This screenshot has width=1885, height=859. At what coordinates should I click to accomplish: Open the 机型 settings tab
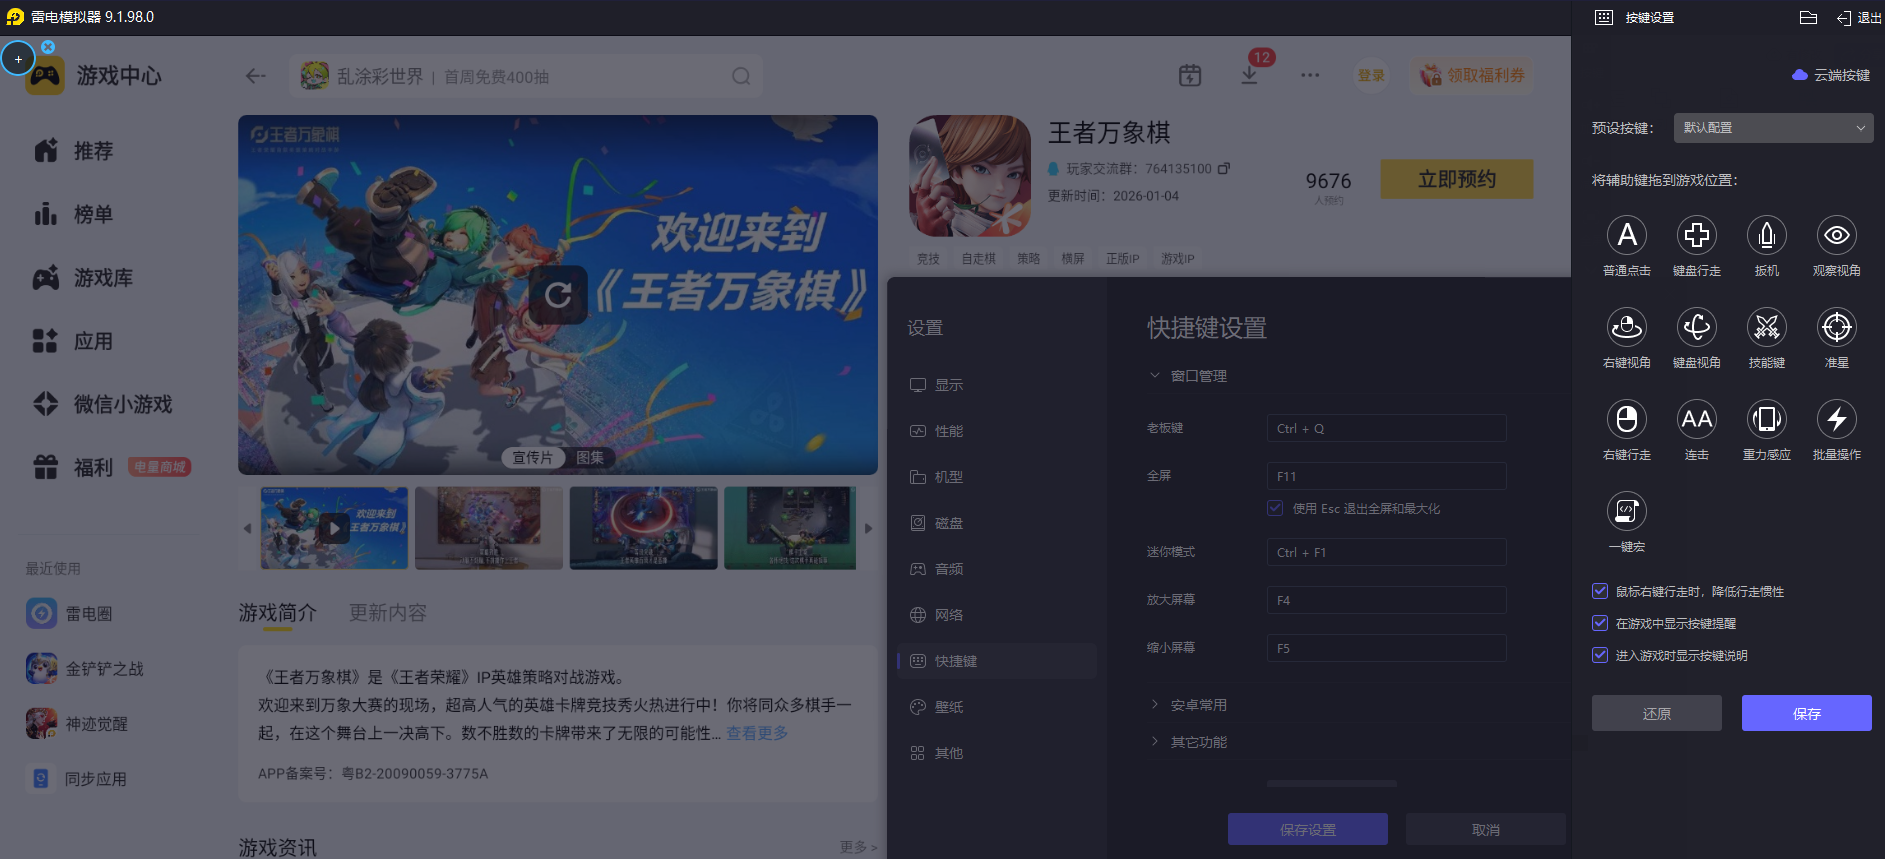click(997, 477)
